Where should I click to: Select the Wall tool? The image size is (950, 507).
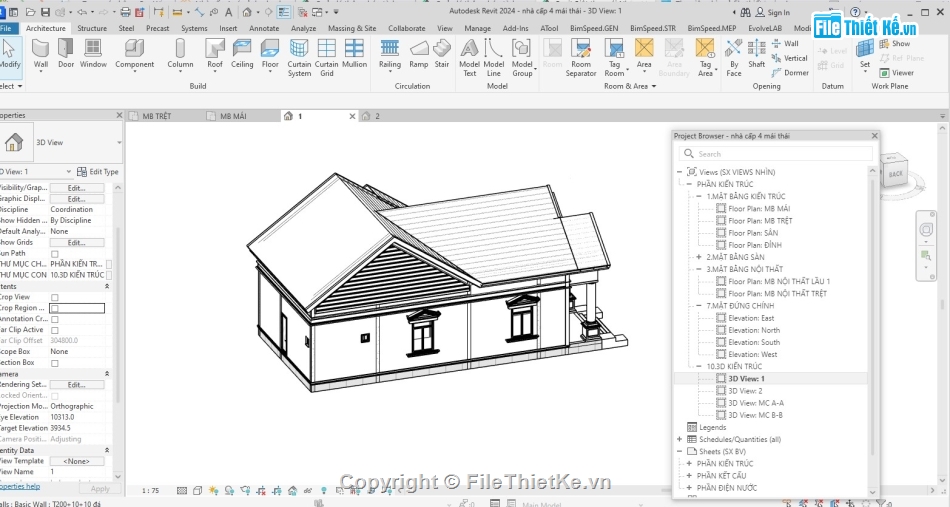(41, 55)
